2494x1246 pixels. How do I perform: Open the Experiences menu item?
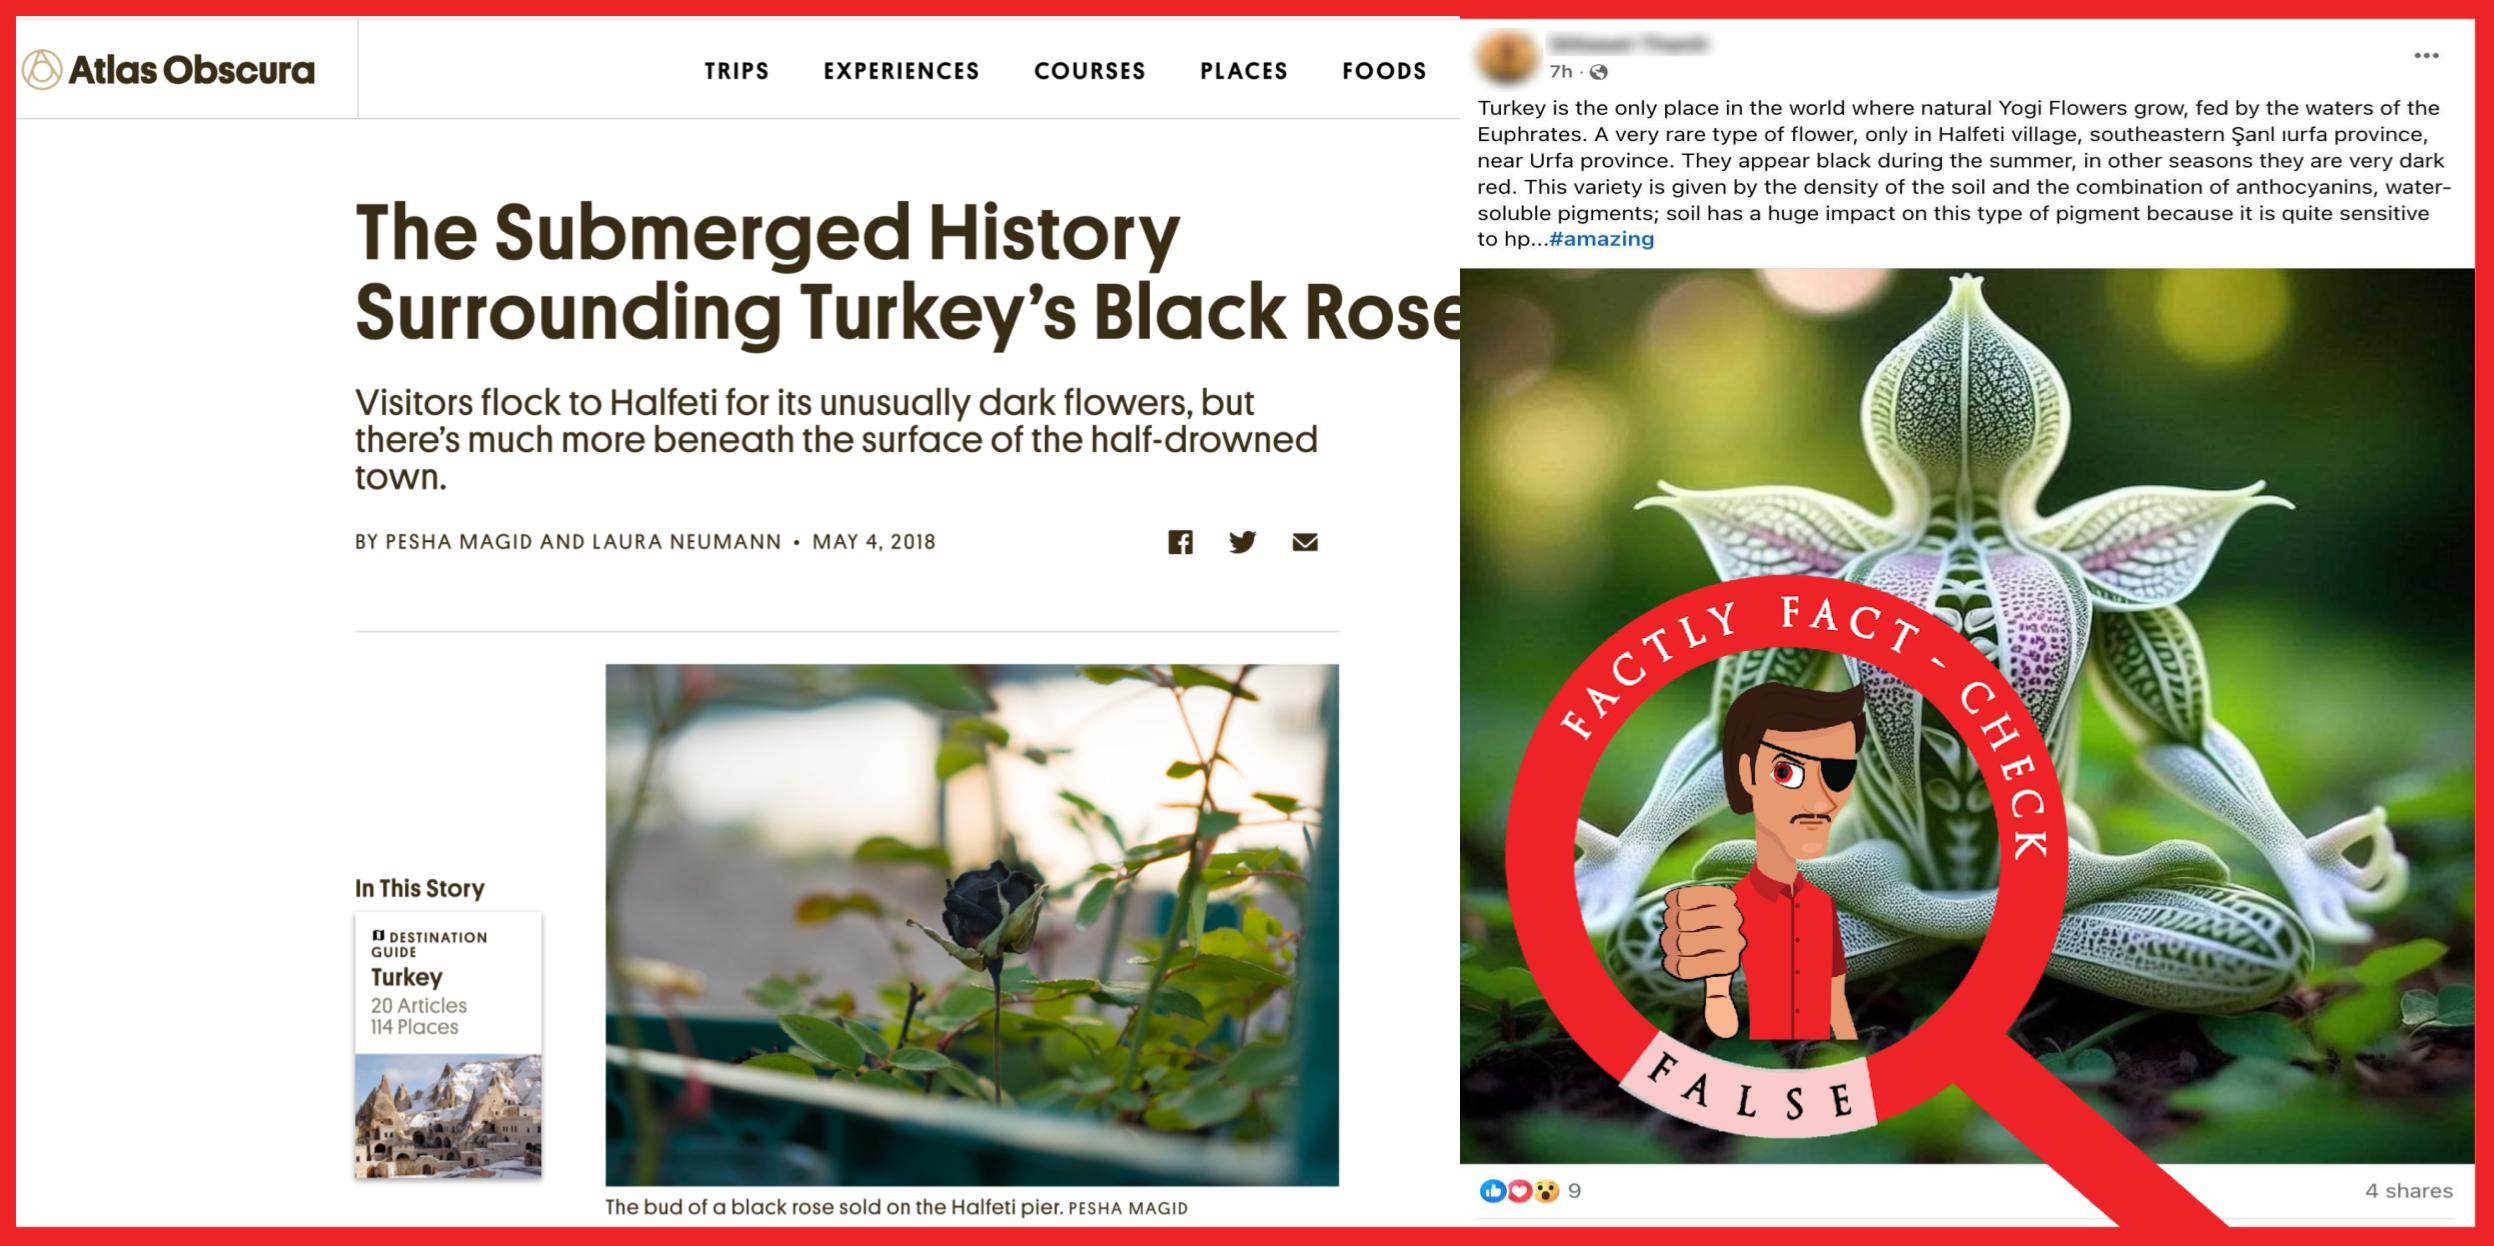tap(901, 71)
